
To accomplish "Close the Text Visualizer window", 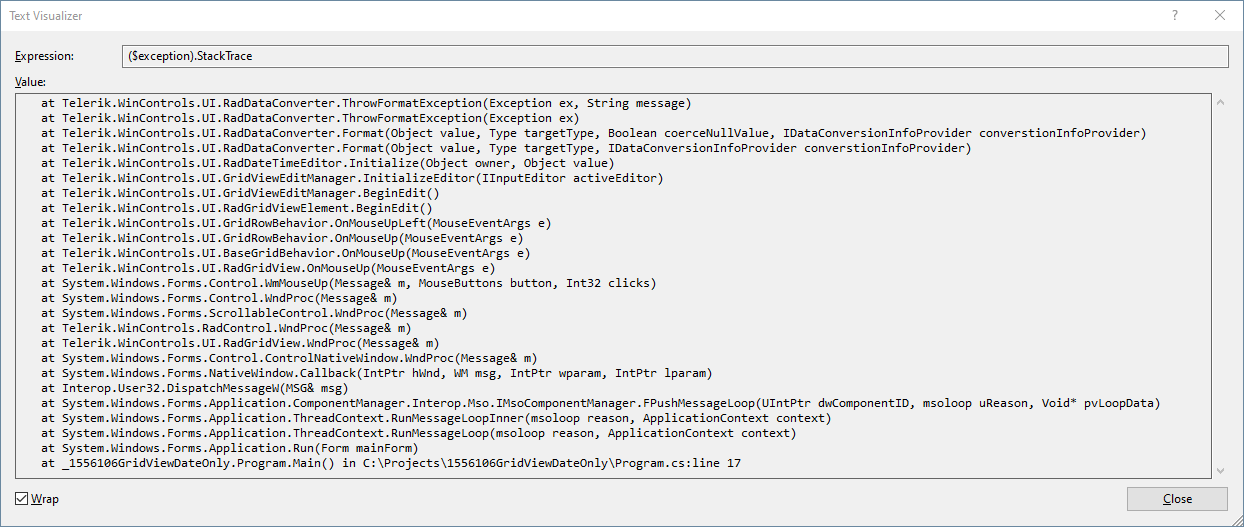I will pos(1220,16).
